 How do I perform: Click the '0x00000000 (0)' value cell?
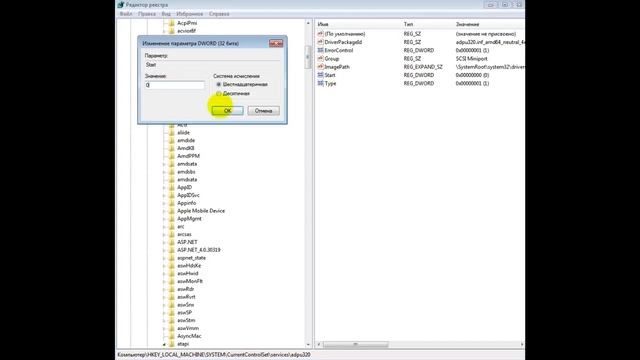(x=472, y=75)
